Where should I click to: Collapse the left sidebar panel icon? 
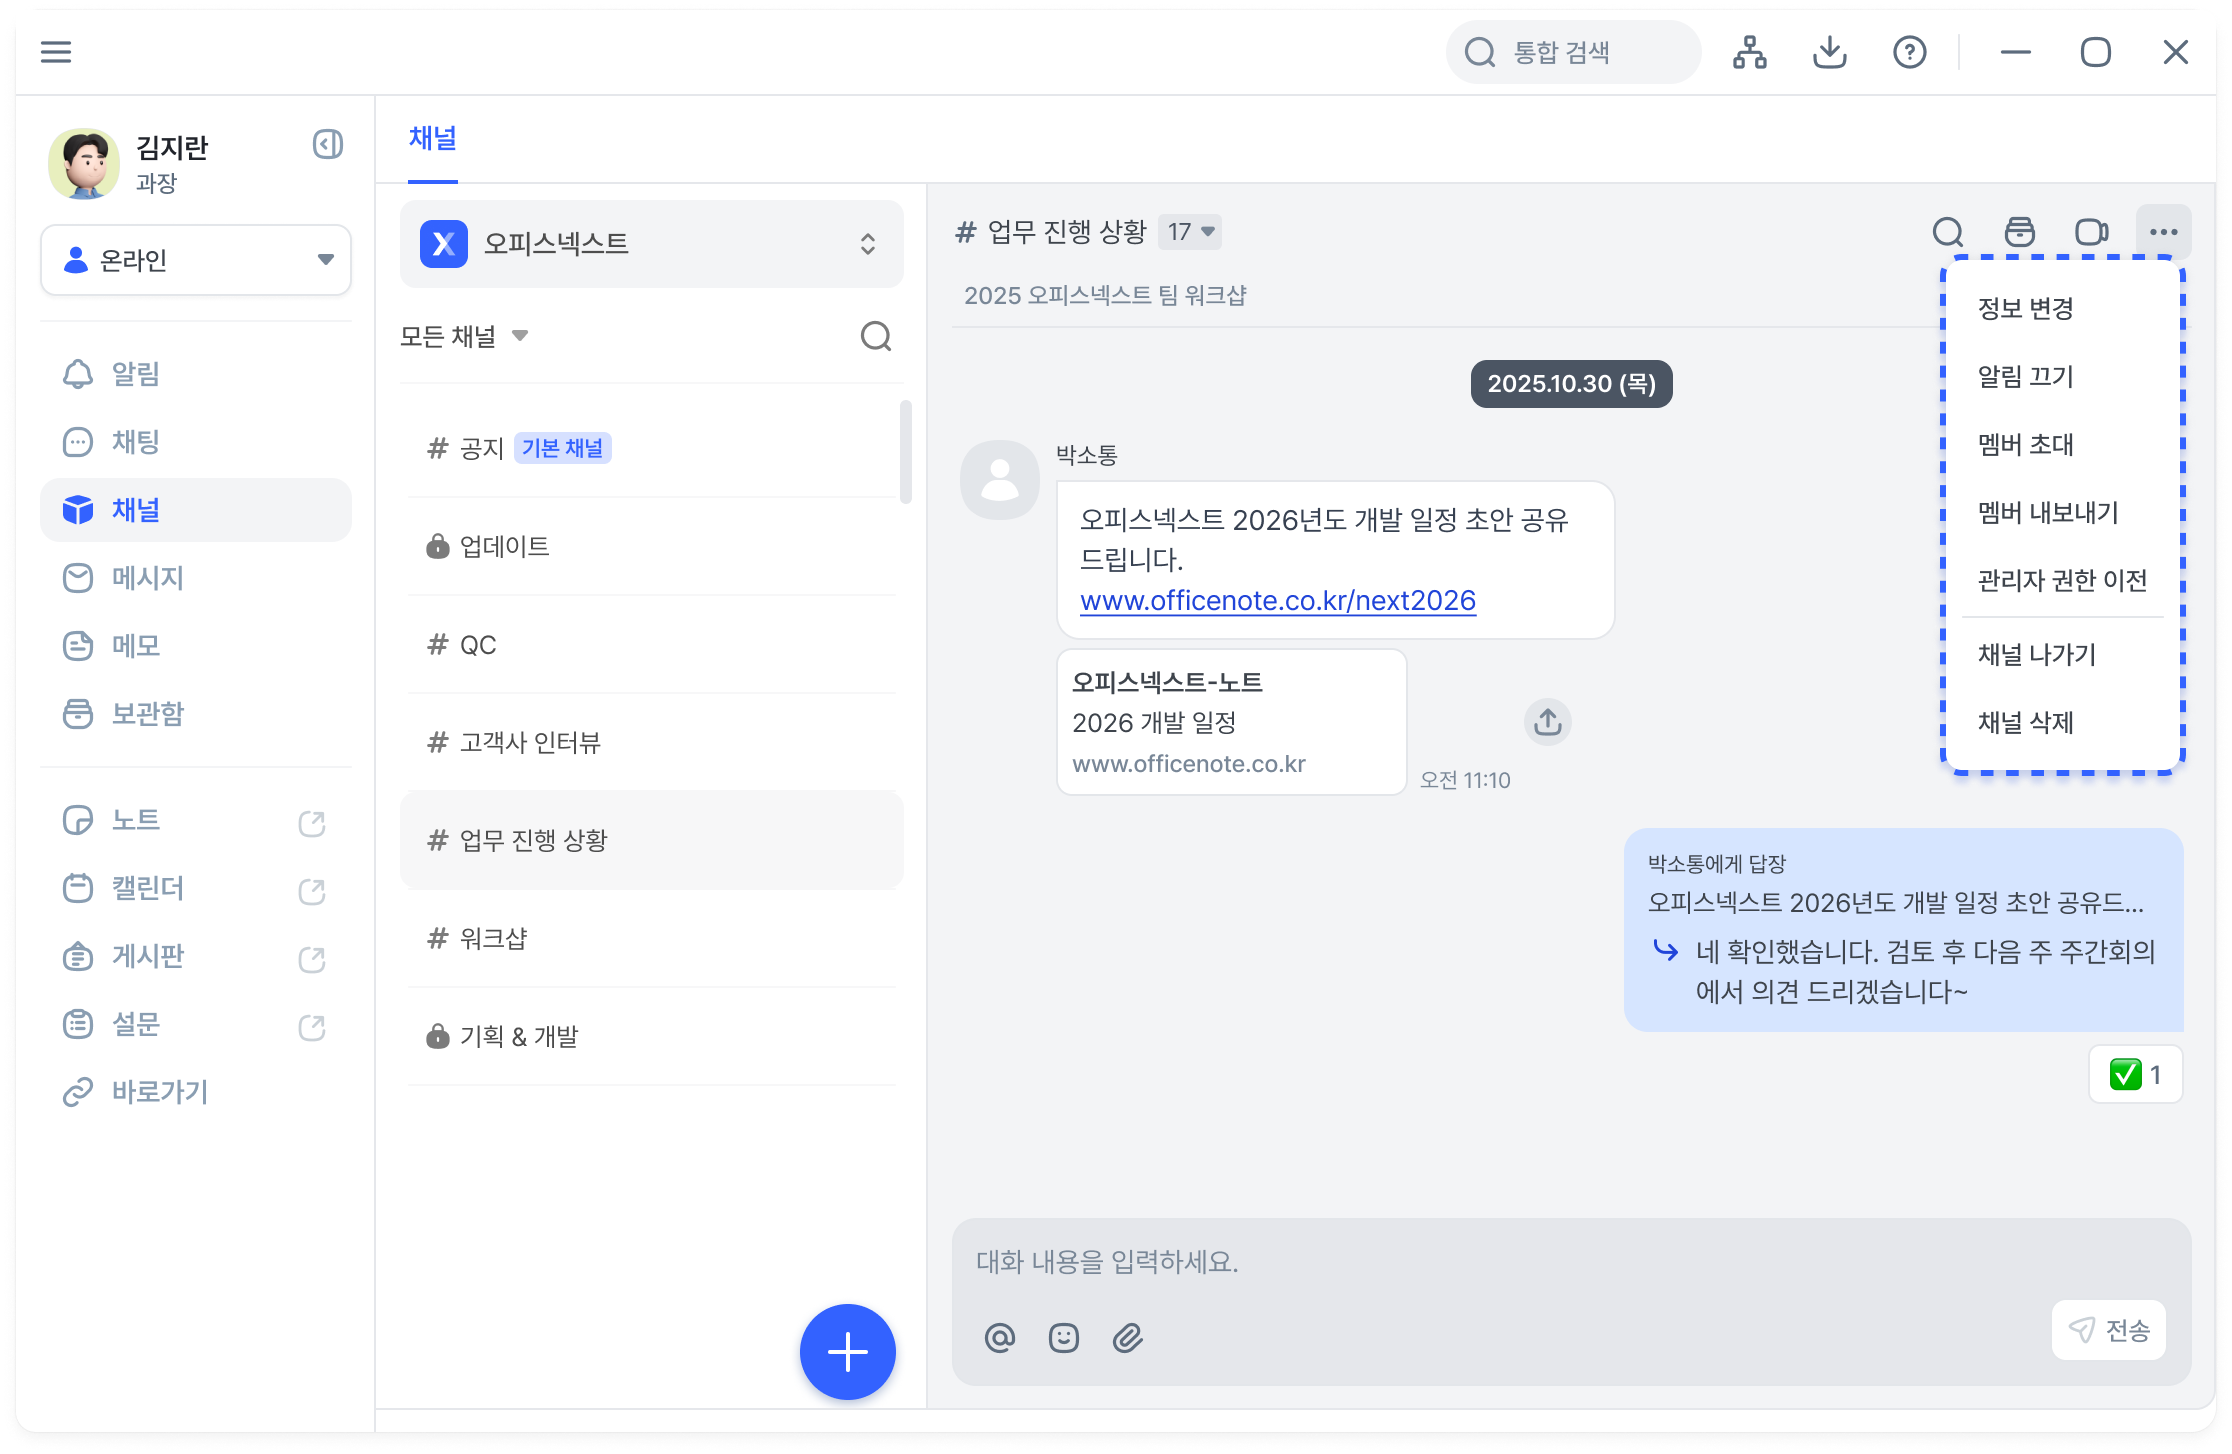(x=328, y=145)
